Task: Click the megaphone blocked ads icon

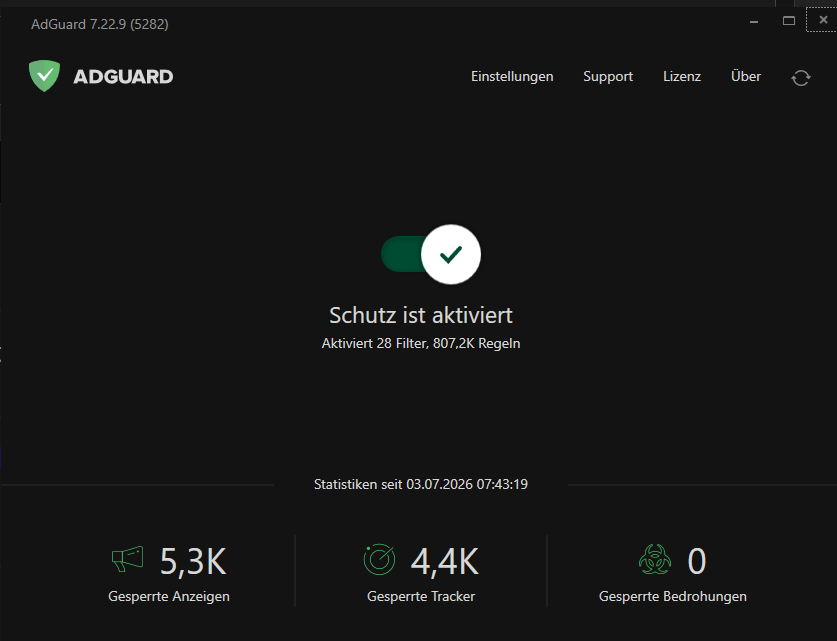Action: point(128,559)
